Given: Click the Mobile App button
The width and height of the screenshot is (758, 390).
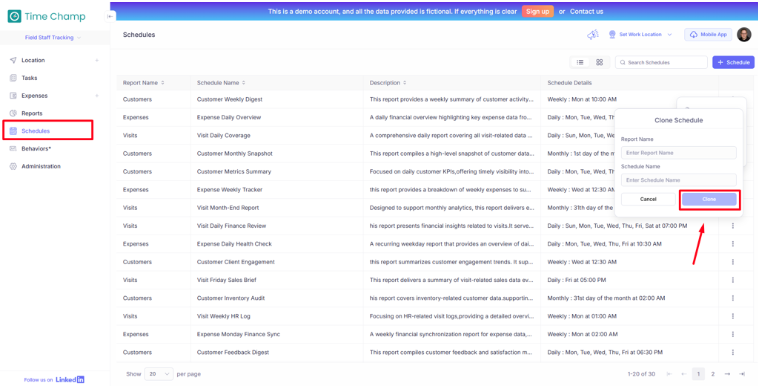Looking at the screenshot, I should [708, 34].
